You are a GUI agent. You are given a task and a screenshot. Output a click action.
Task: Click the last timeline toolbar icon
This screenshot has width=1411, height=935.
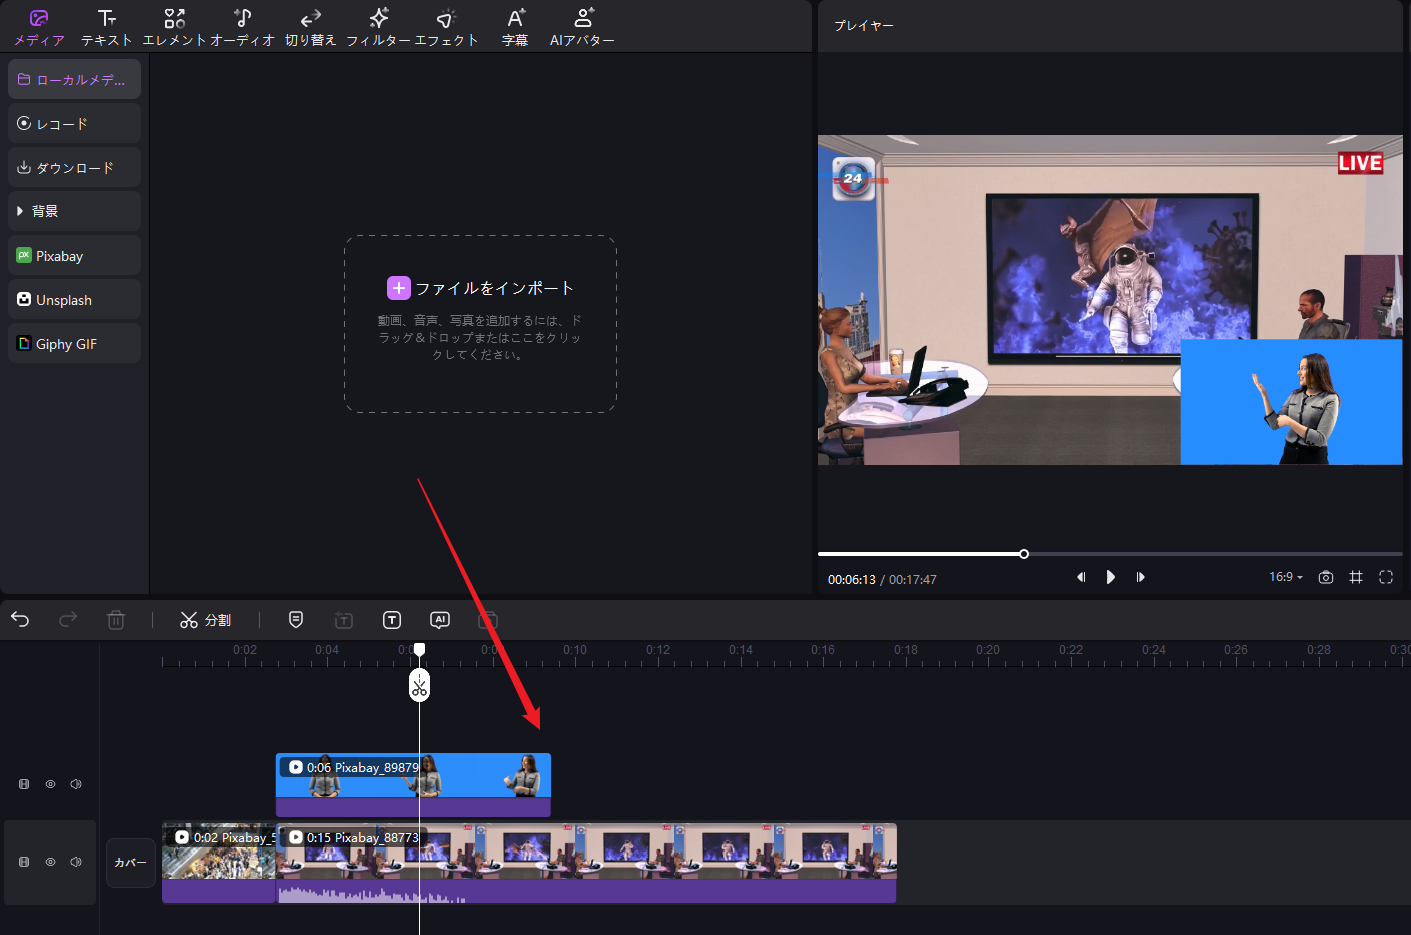point(488,620)
